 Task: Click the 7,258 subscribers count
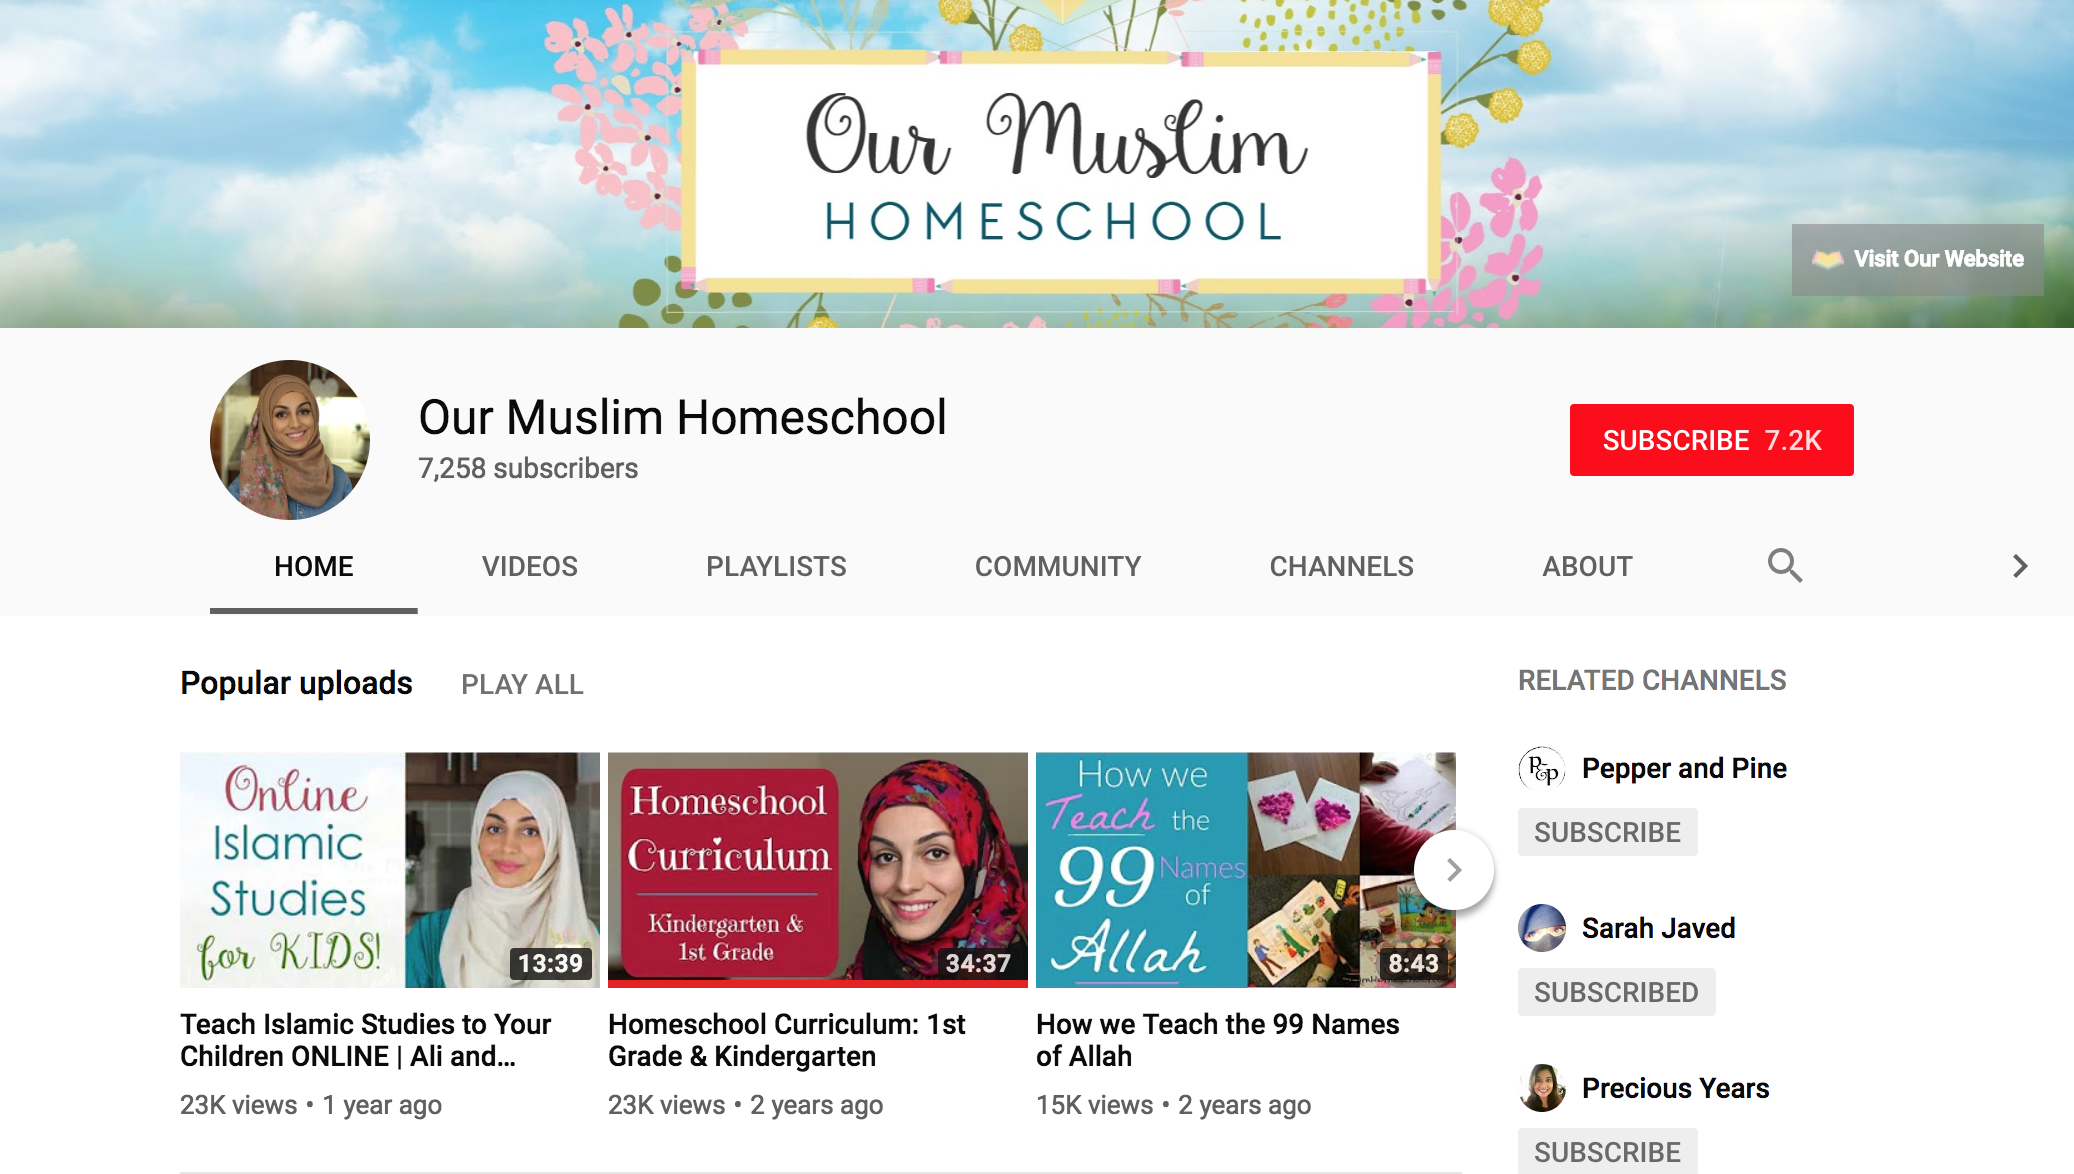528,468
